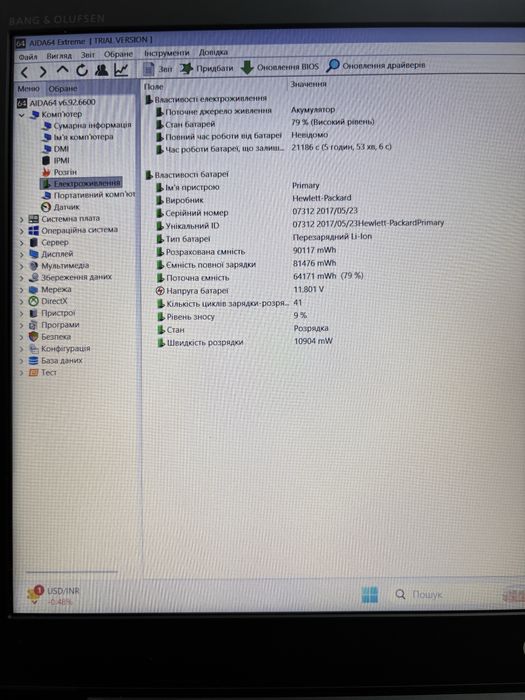Select the Розрахована ємність row
The image size is (525, 700).
pos(246,251)
